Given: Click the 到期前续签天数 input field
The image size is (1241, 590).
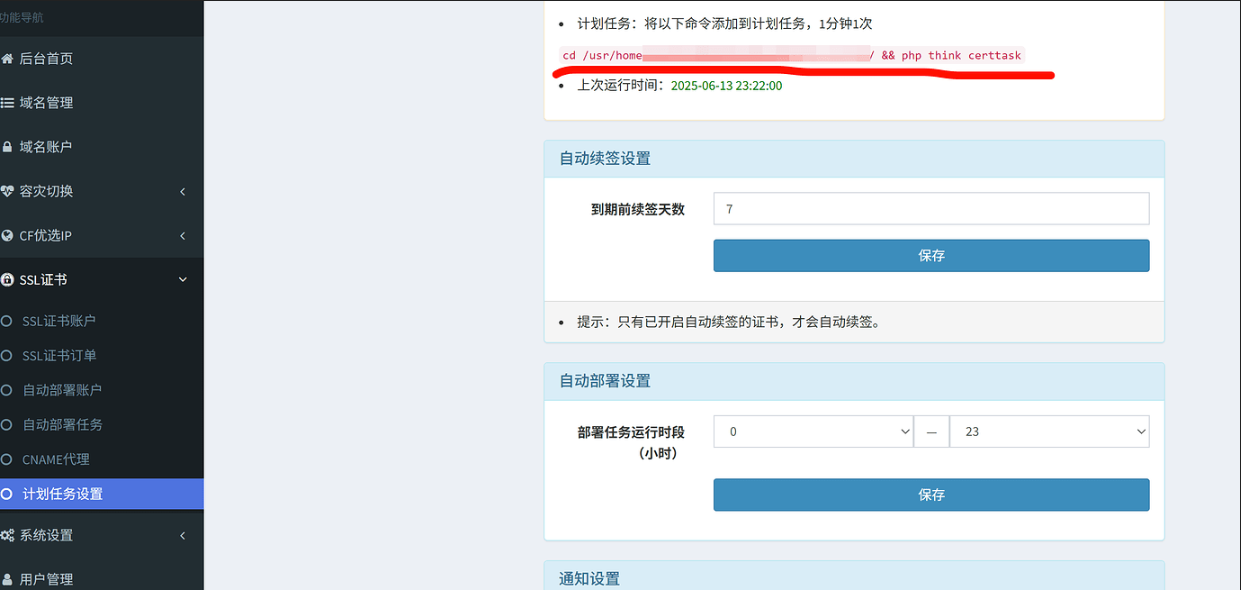Looking at the screenshot, I should tap(930, 209).
